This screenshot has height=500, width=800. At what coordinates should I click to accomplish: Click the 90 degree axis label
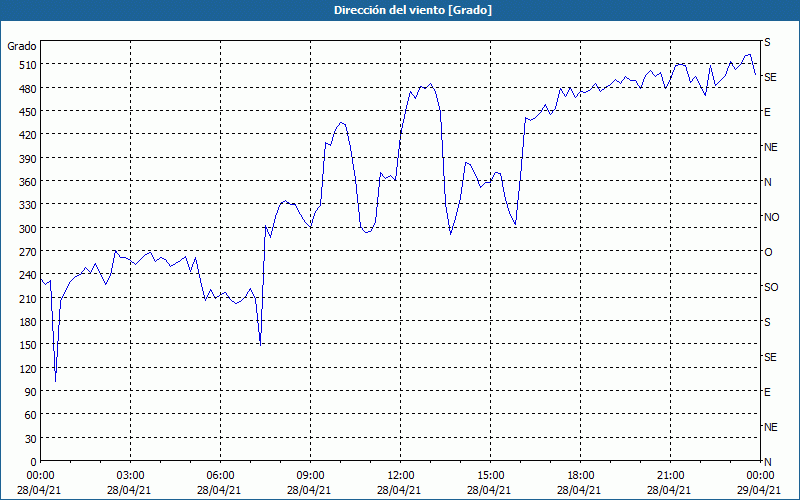click(32, 392)
